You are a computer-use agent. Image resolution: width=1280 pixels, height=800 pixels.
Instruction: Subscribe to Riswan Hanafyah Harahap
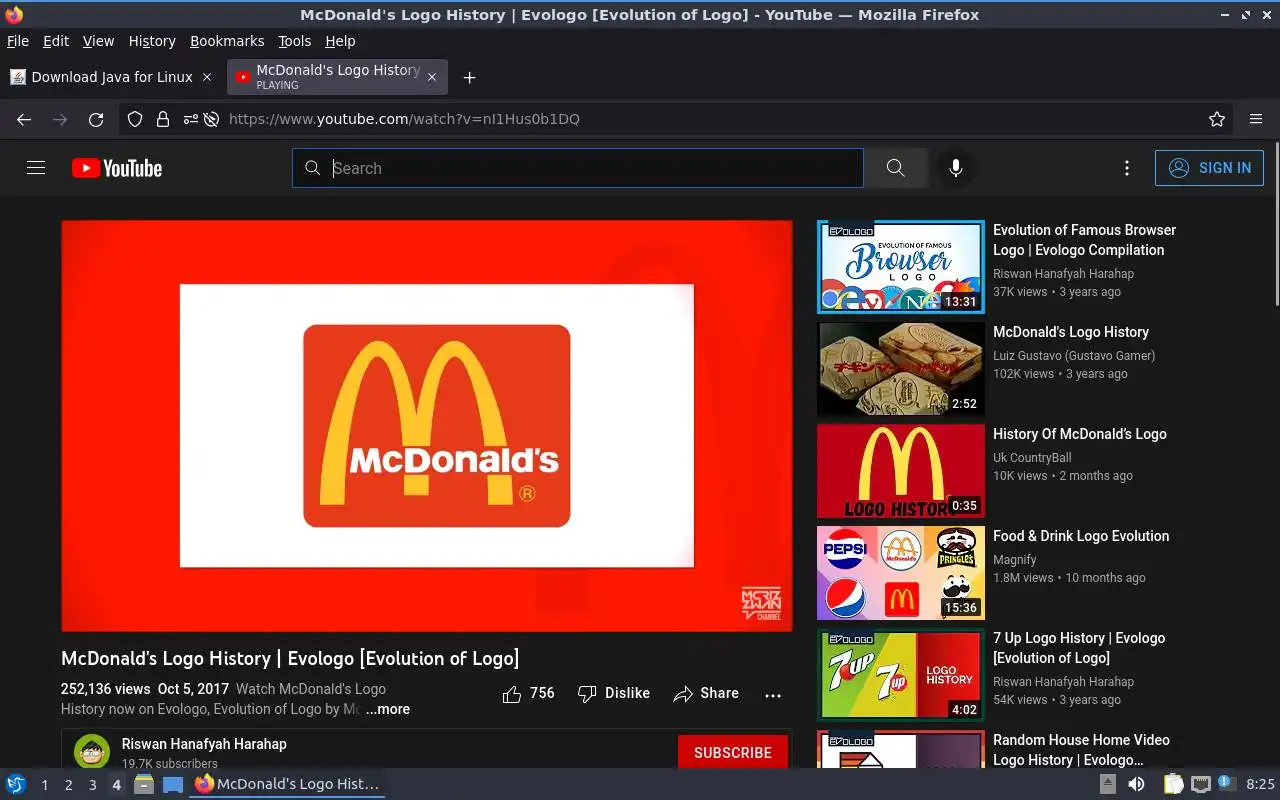click(733, 752)
